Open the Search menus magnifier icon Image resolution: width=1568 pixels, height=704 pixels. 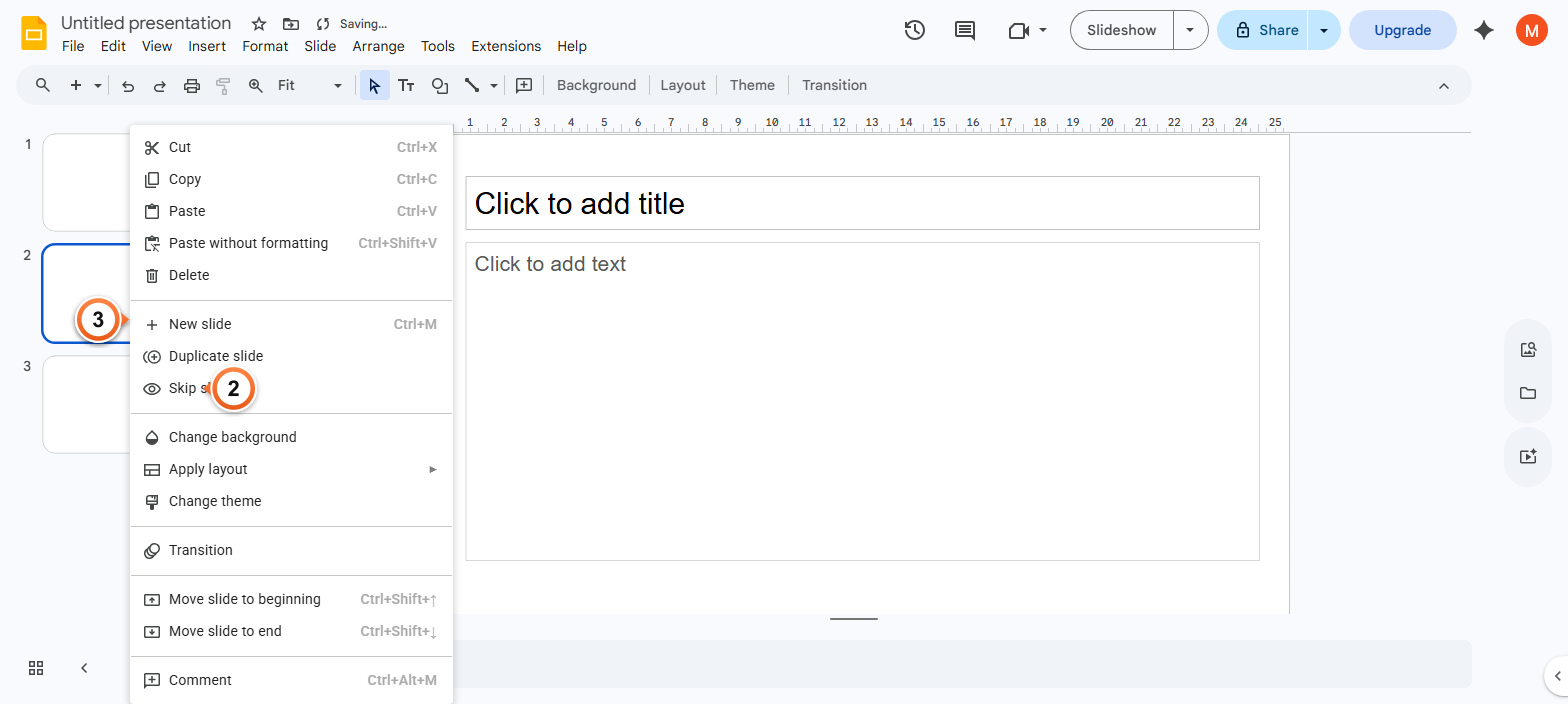(43, 85)
